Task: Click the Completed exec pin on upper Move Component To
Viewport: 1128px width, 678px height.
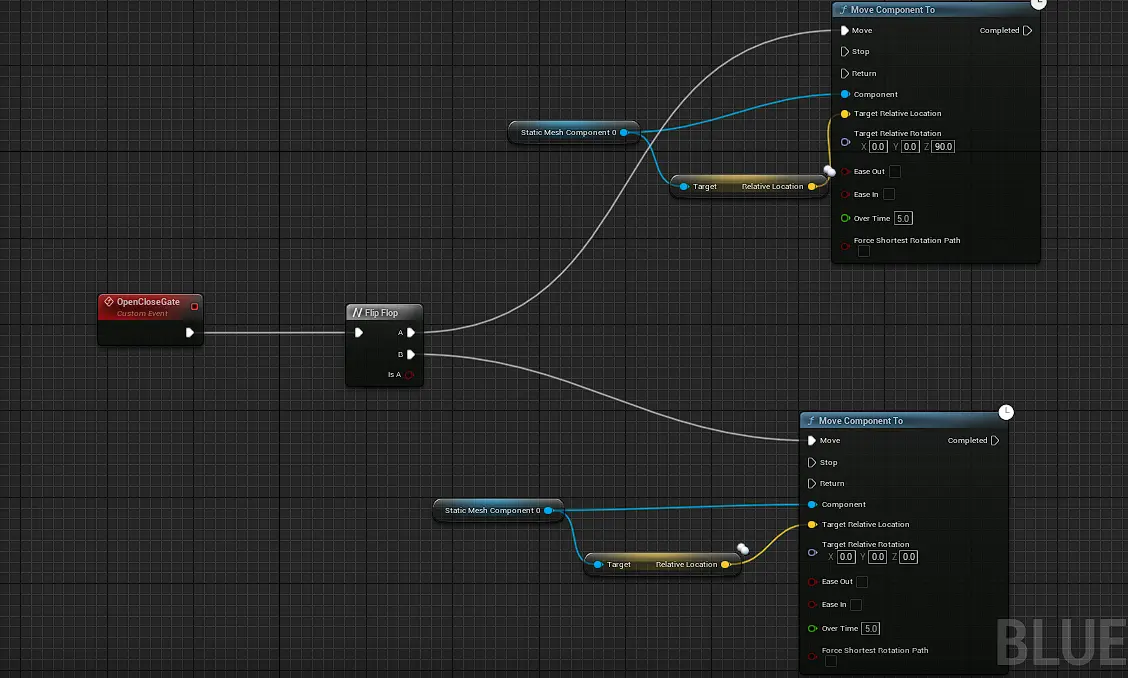Action: 1027,31
